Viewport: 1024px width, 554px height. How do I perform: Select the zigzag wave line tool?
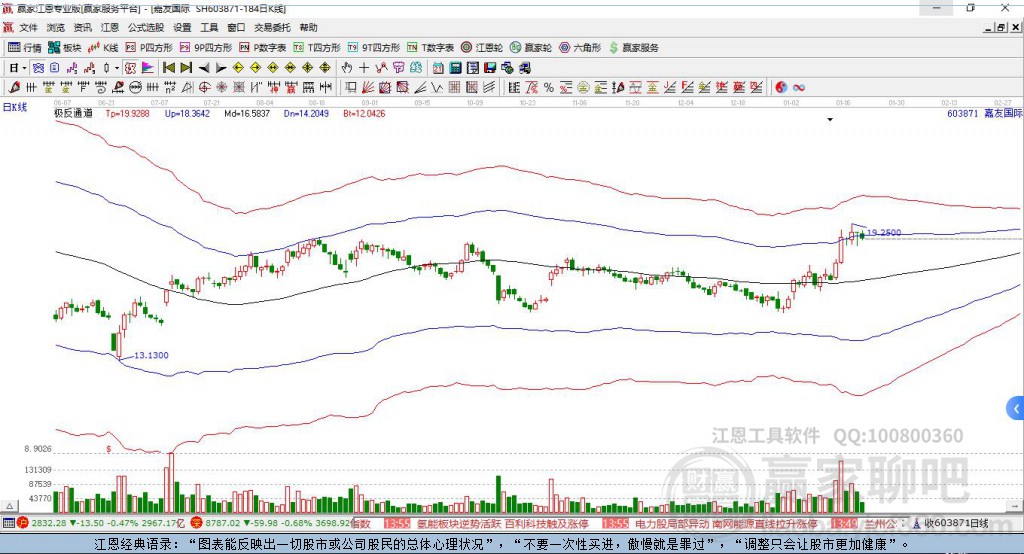tap(437, 88)
